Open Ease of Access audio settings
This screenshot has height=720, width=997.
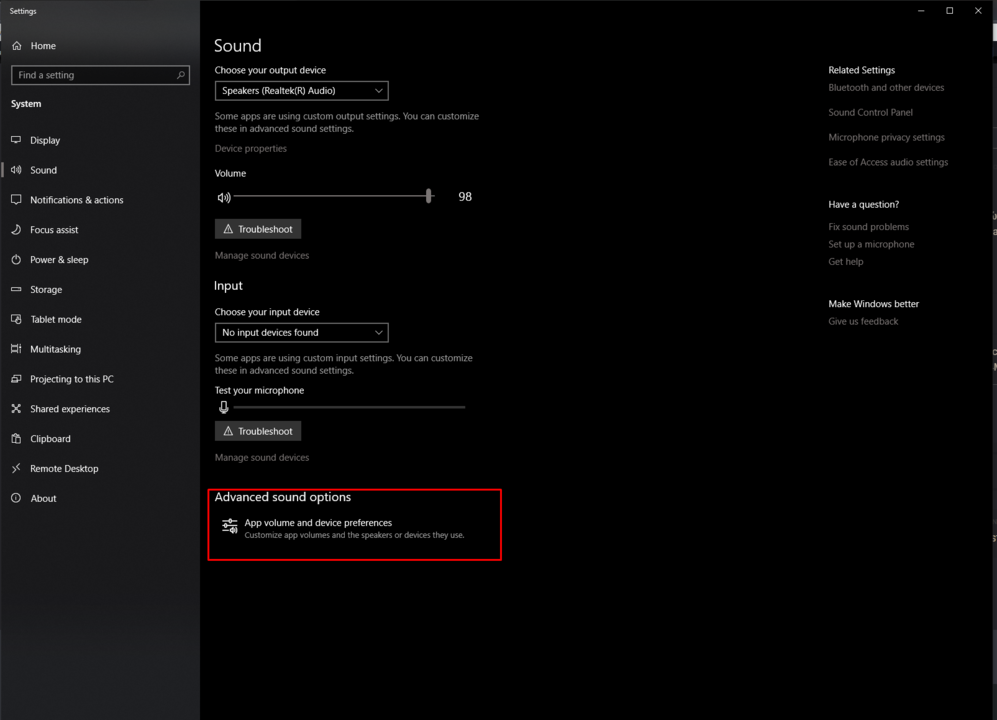[888, 162]
